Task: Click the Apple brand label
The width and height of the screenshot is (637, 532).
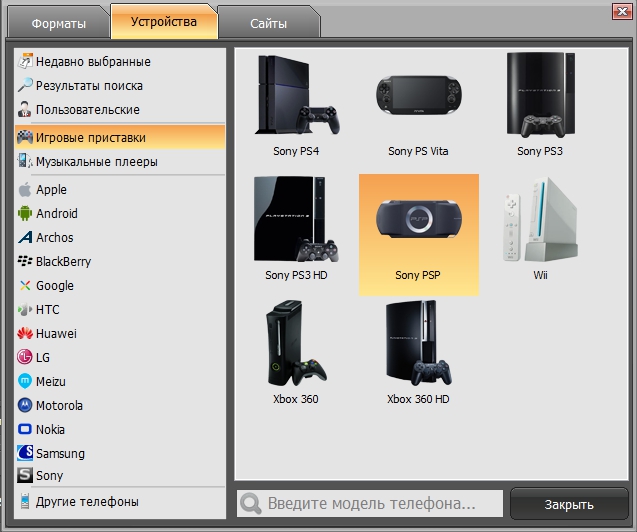Action: point(51,190)
